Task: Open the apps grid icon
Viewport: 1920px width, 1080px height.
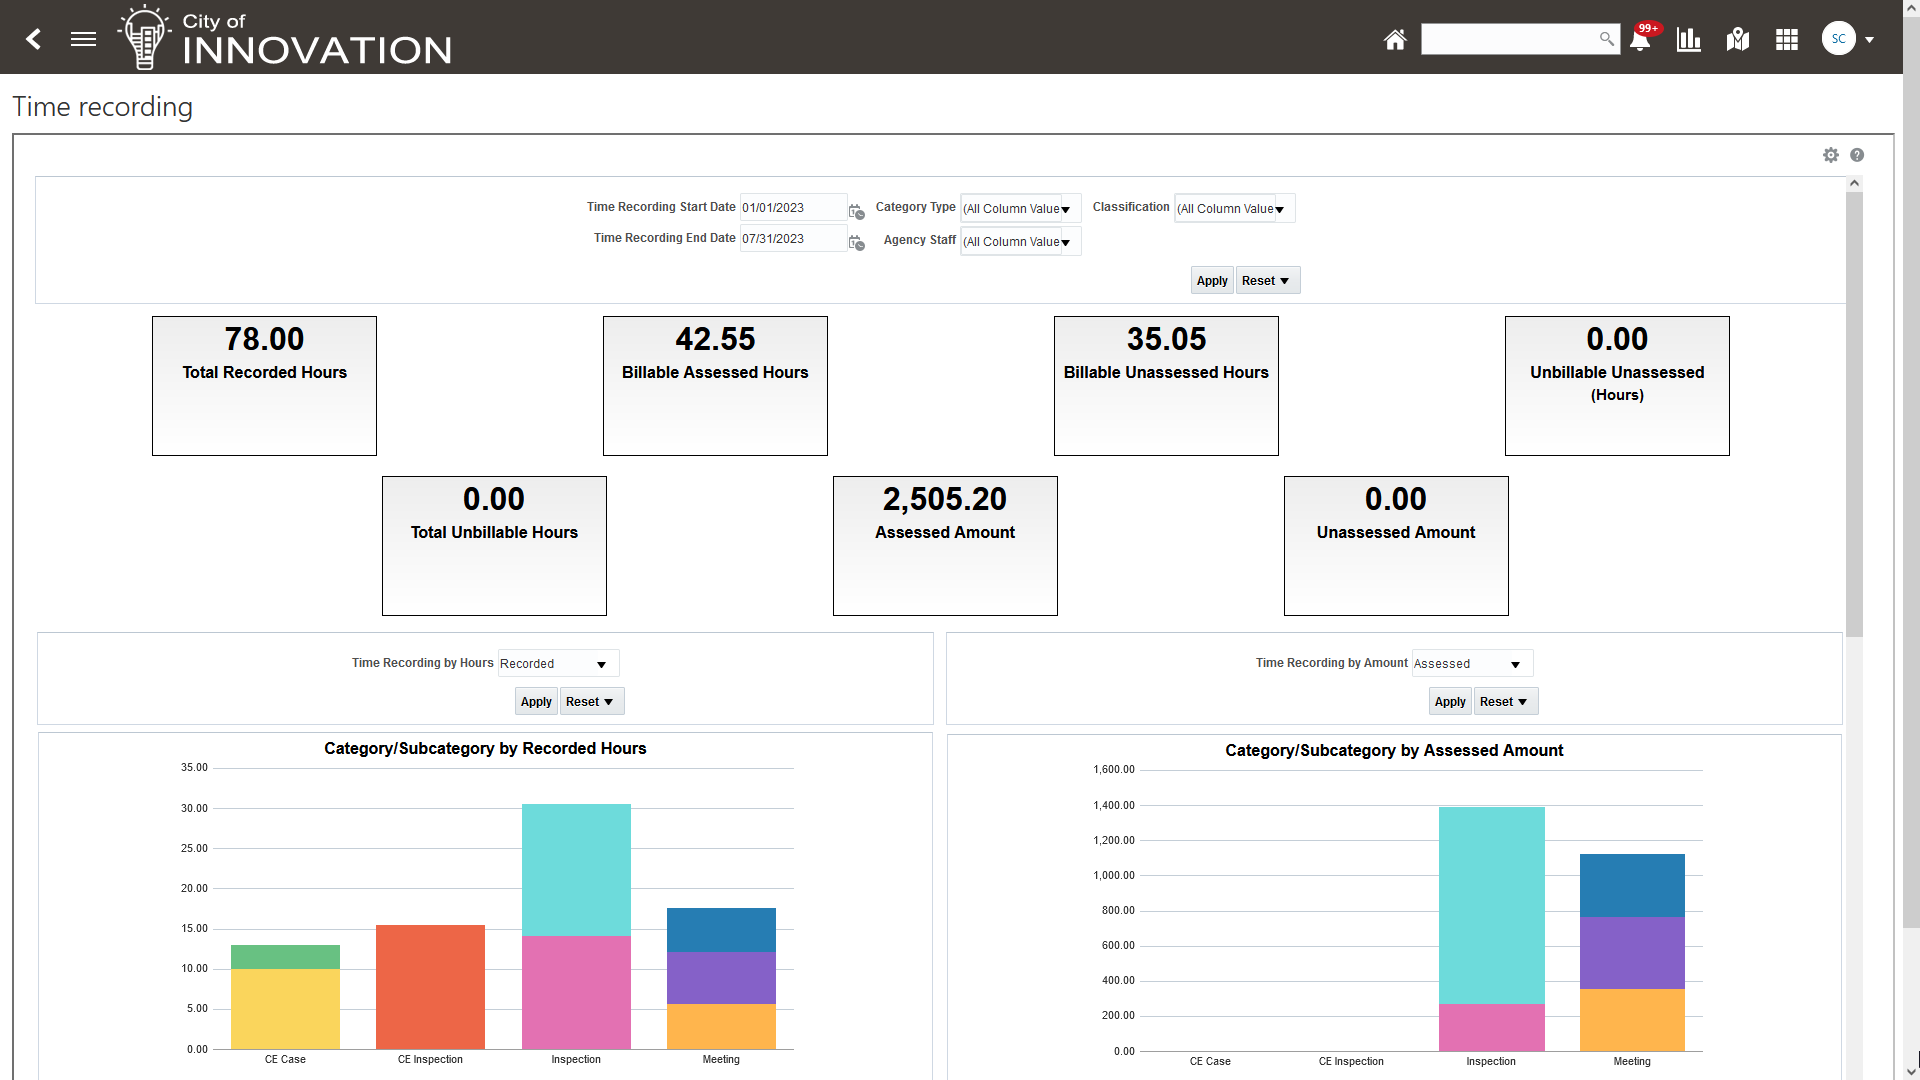Action: pos(1787,39)
